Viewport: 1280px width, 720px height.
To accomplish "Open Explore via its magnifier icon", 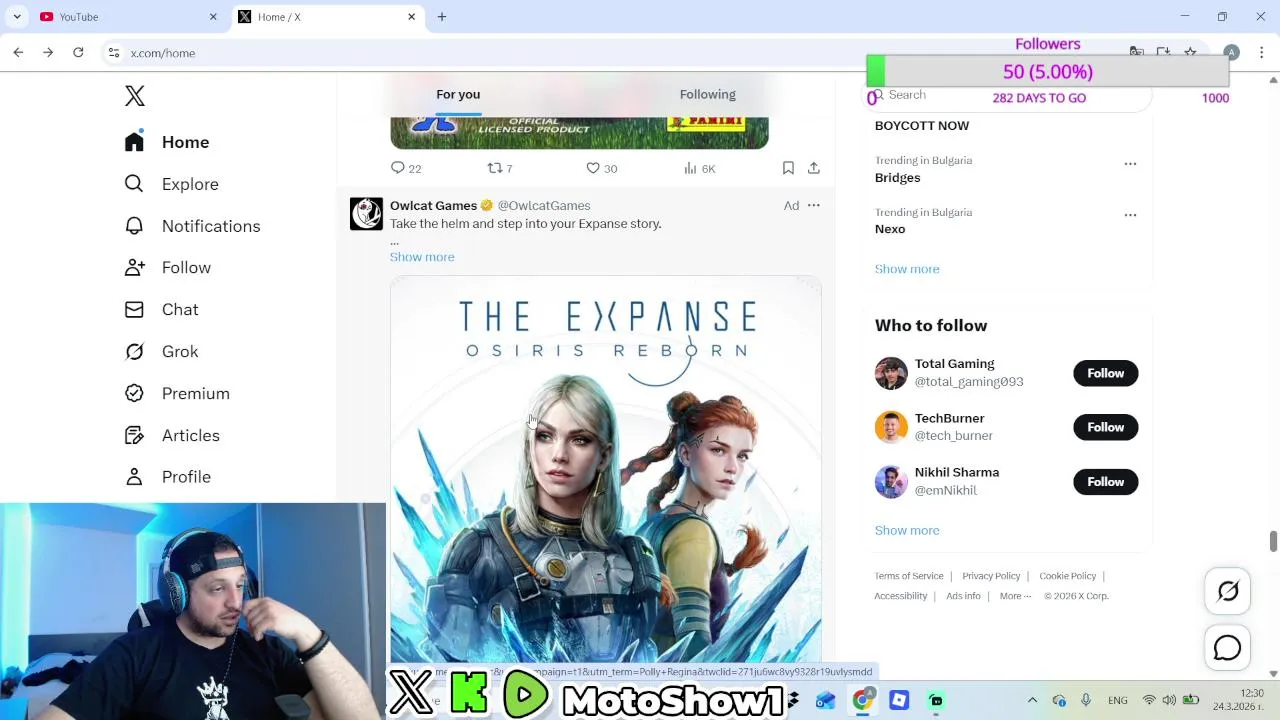I will [134, 184].
